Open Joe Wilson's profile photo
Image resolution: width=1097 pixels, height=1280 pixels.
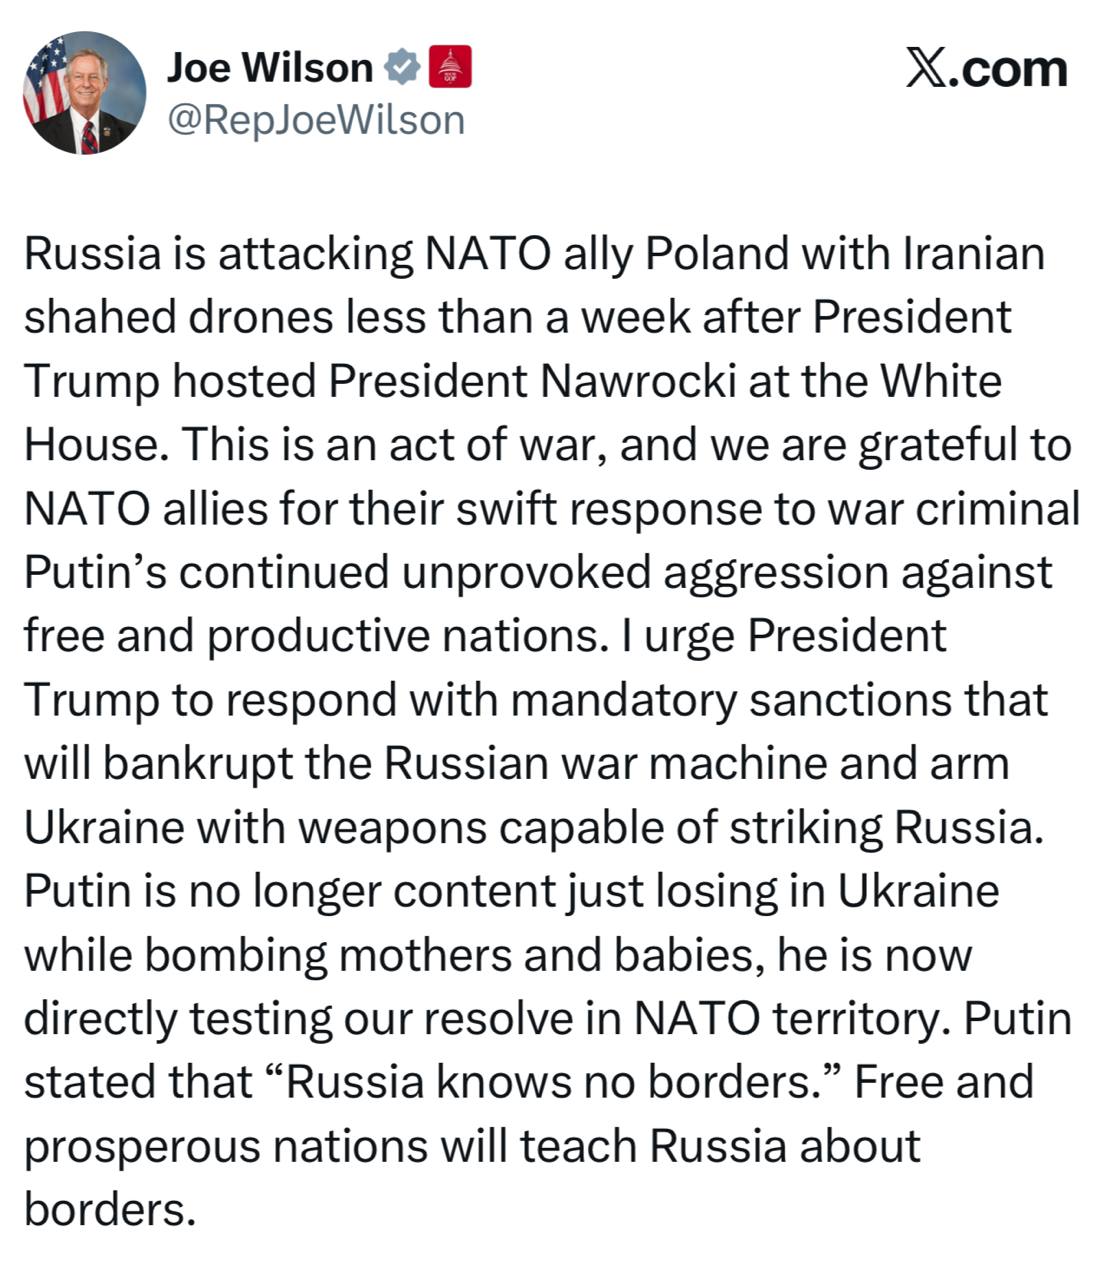coord(84,92)
